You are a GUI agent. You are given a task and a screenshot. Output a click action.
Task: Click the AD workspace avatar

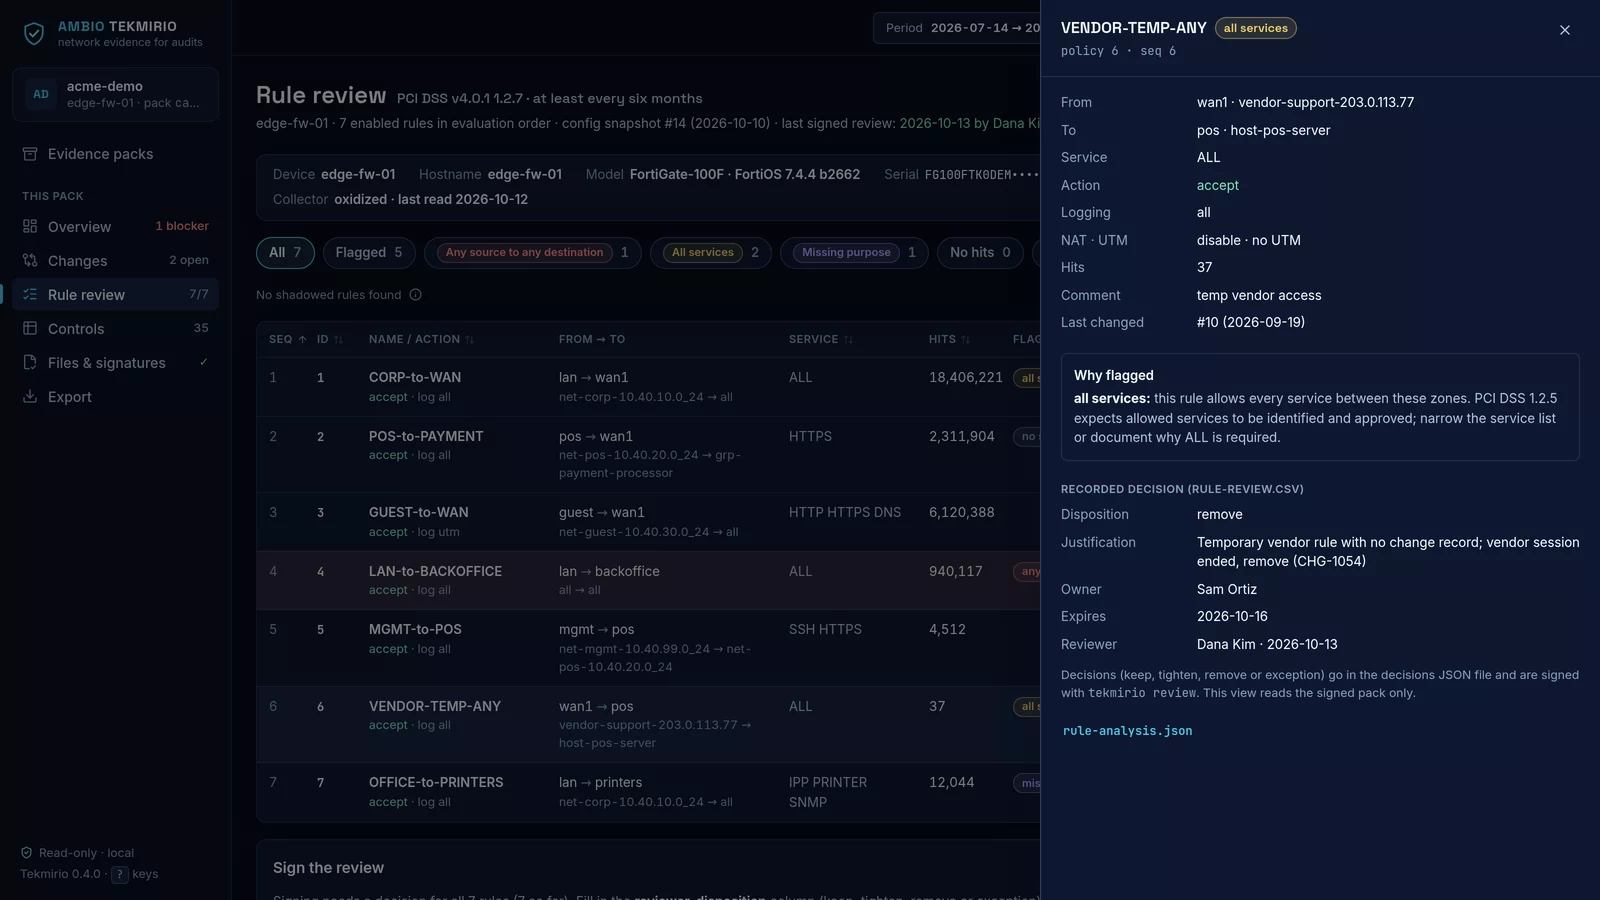pos(41,94)
